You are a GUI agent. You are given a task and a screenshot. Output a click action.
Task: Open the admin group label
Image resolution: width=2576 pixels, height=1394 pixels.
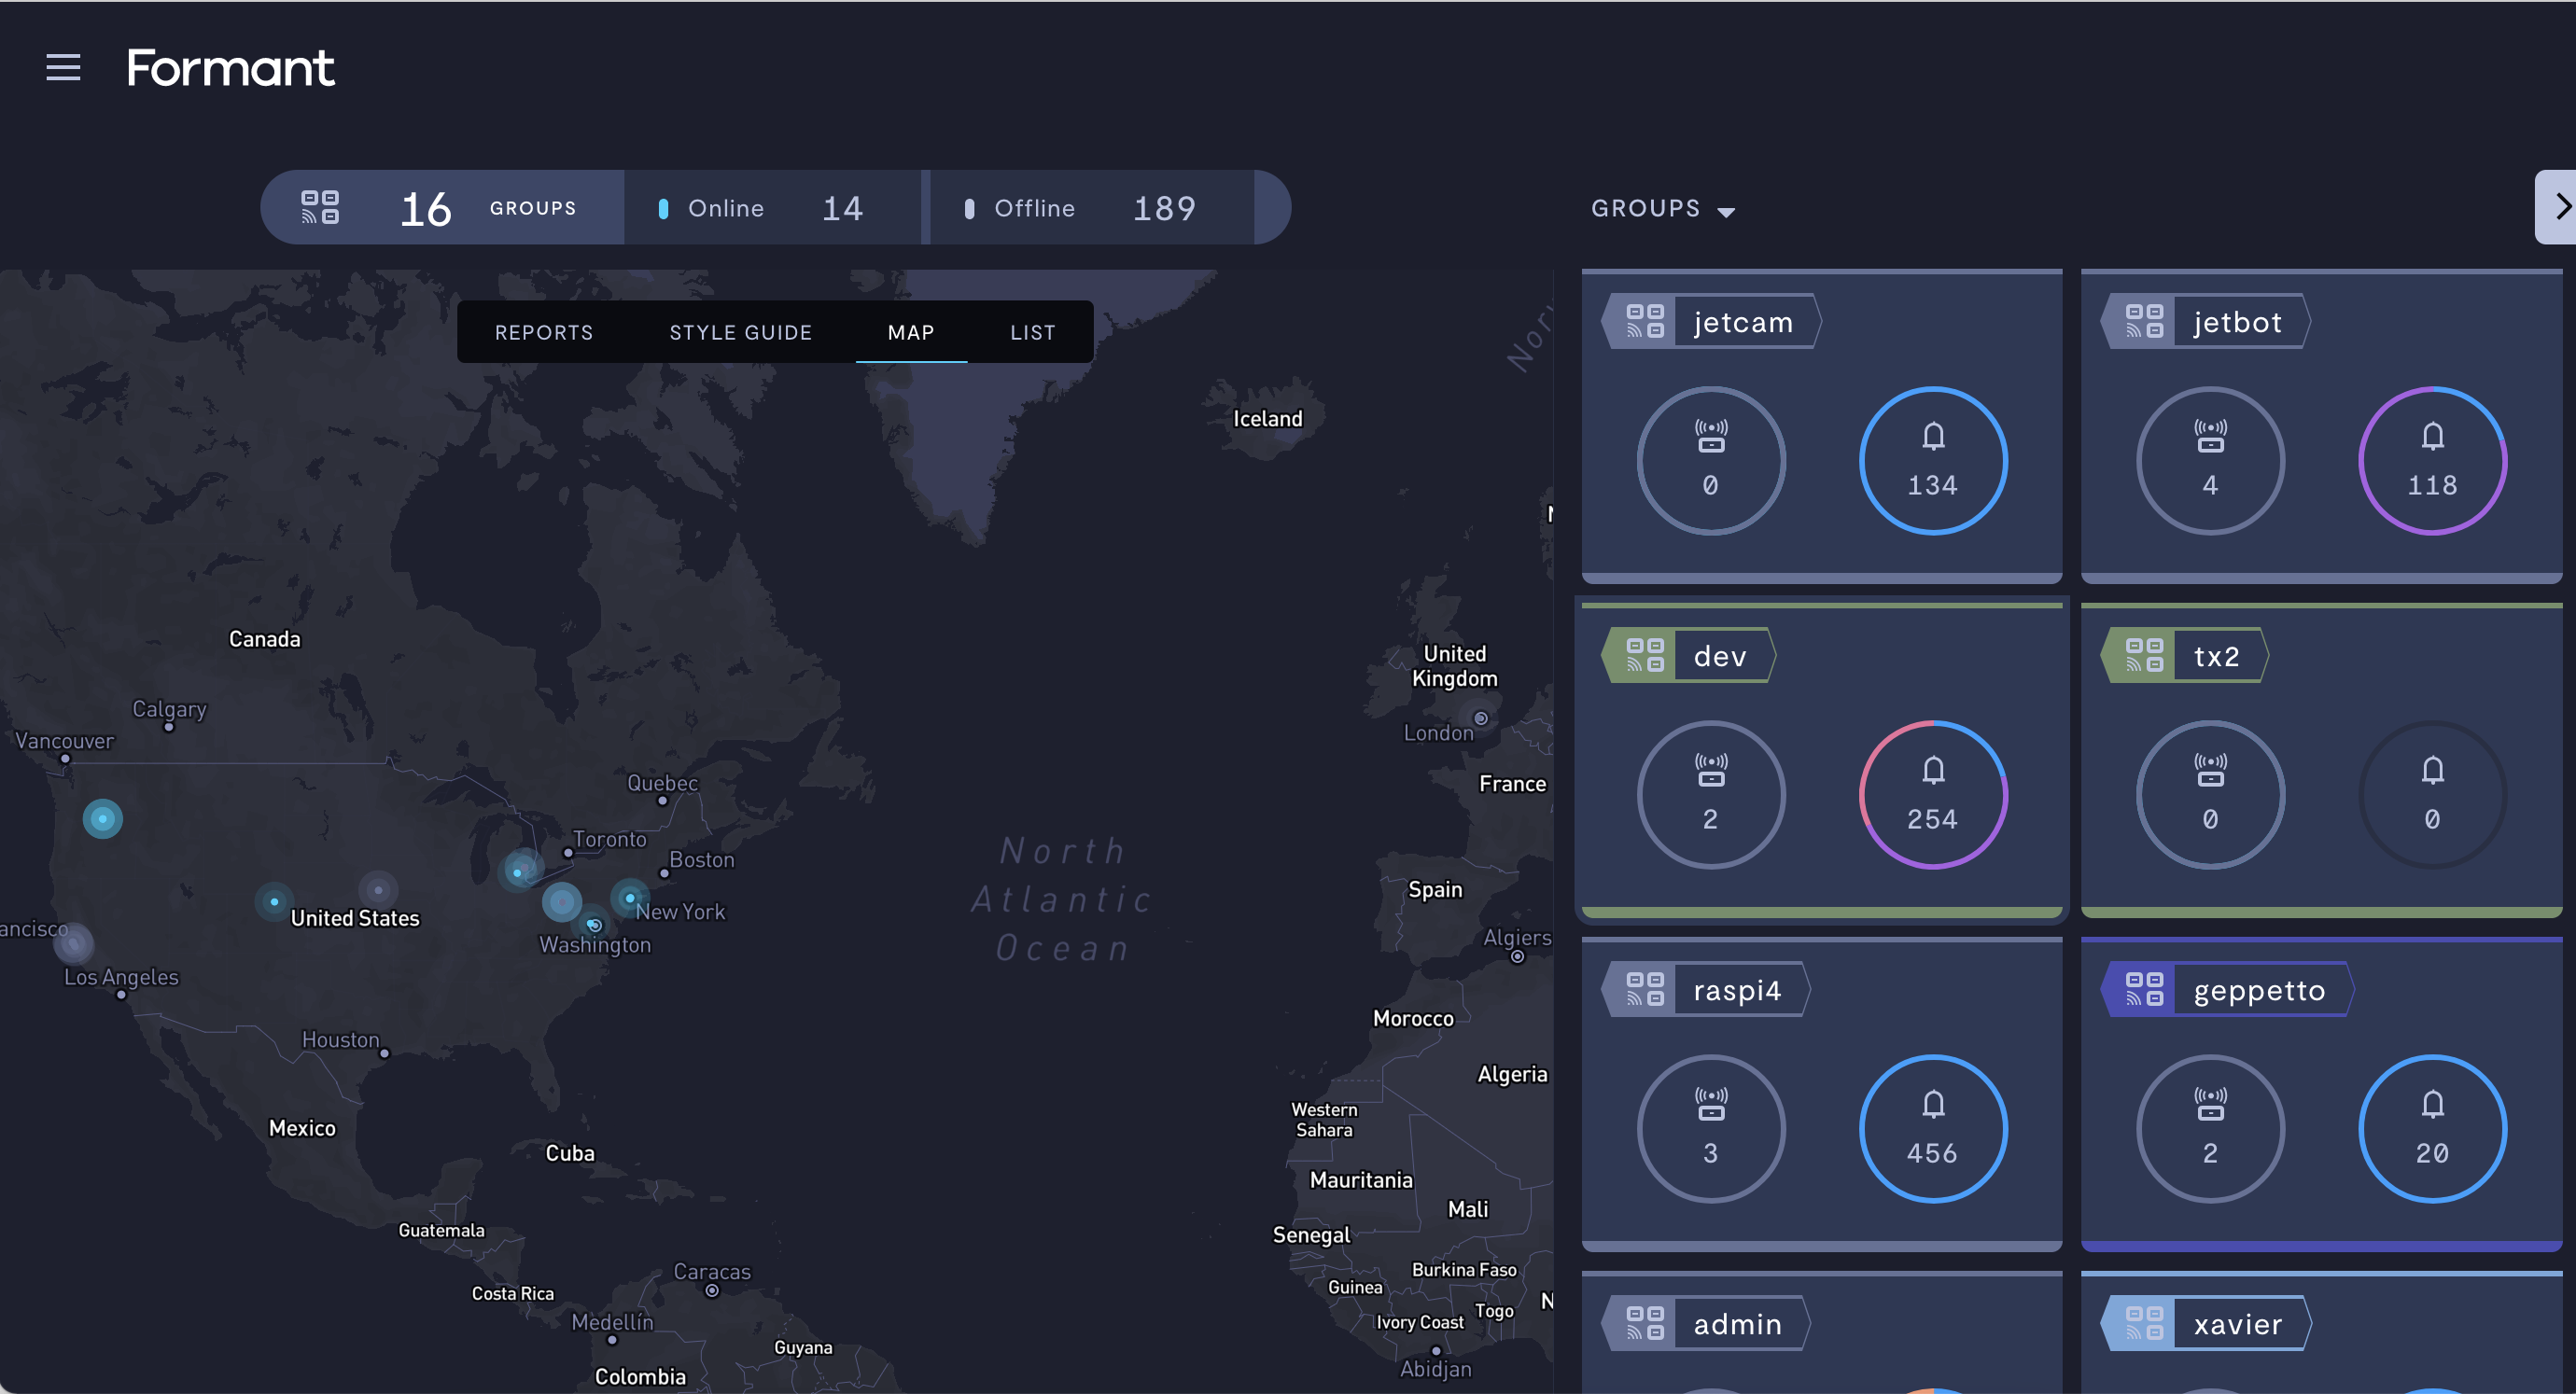(x=1737, y=1324)
